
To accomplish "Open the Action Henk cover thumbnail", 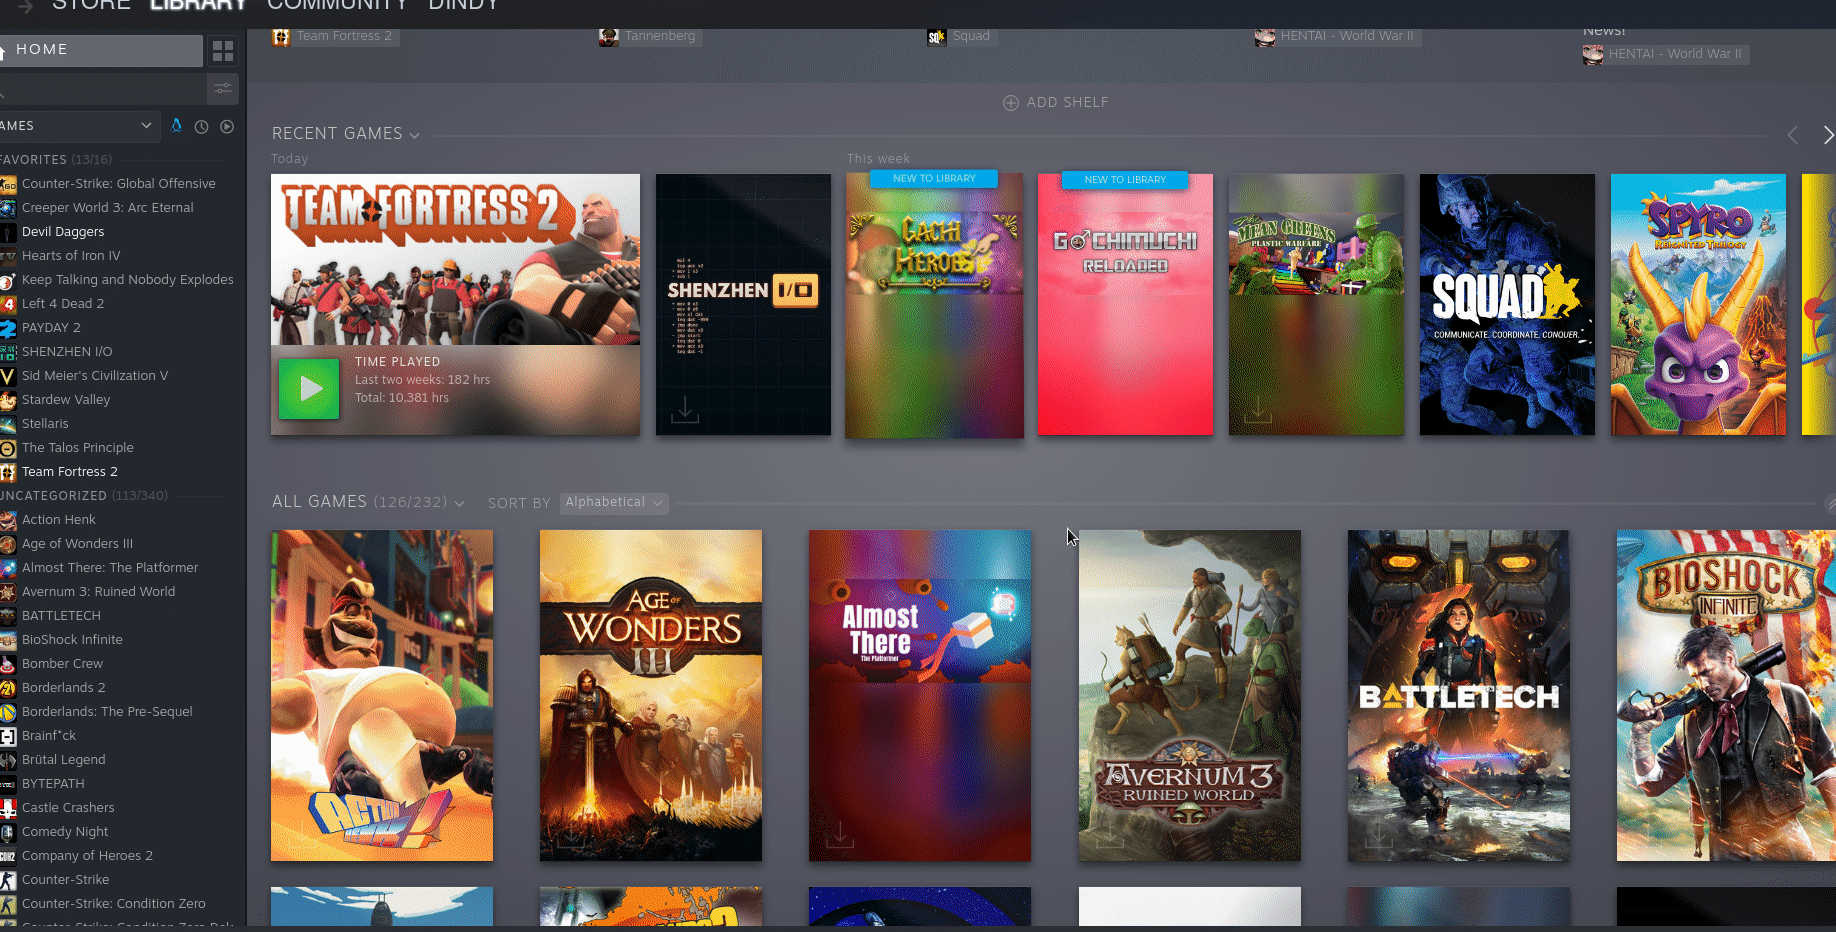I will tap(382, 696).
